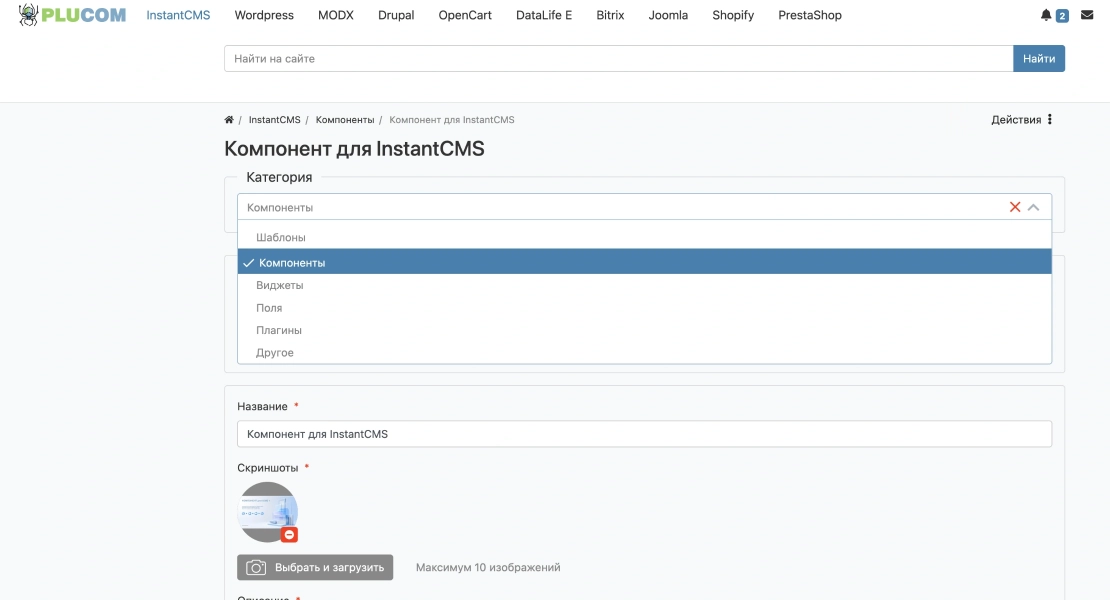Click the notification count badge 2
Screen dimensions: 1110x600
[x=1062, y=16]
